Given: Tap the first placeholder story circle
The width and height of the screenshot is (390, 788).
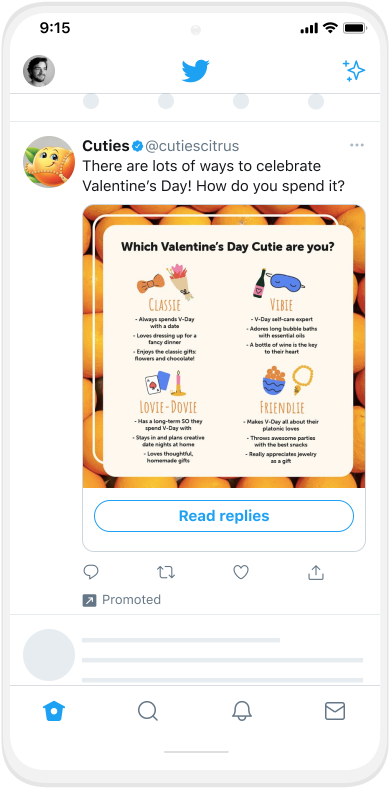Looking at the screenshot, I should click(x=91, y=101).
